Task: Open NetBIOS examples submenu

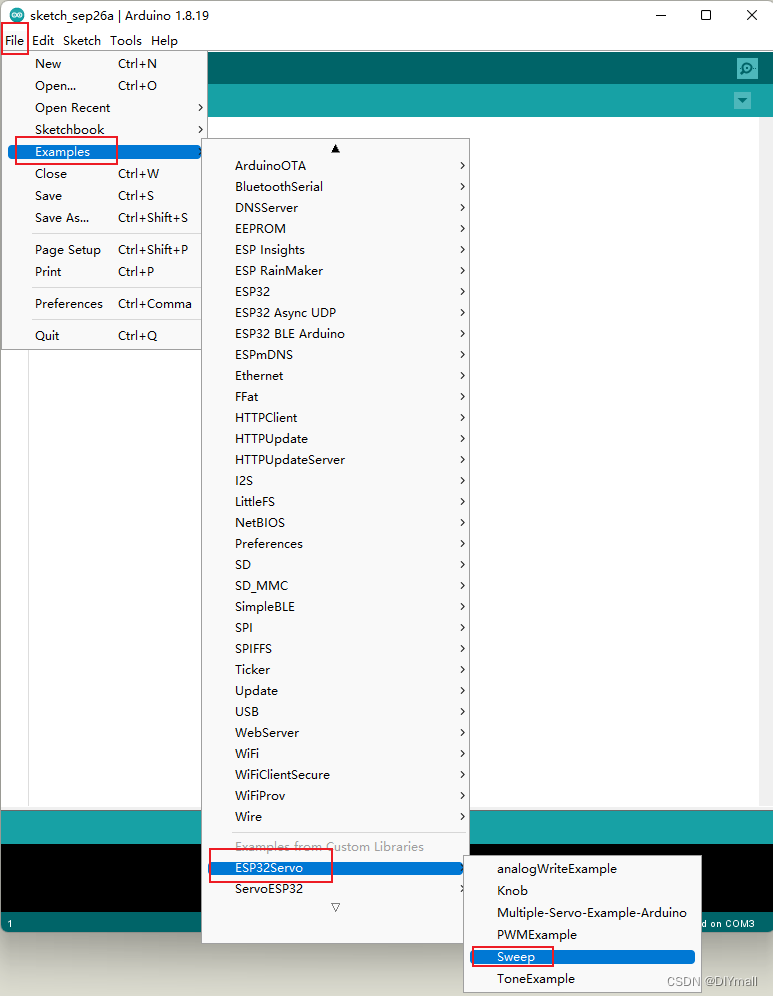Action: [336, 522]
